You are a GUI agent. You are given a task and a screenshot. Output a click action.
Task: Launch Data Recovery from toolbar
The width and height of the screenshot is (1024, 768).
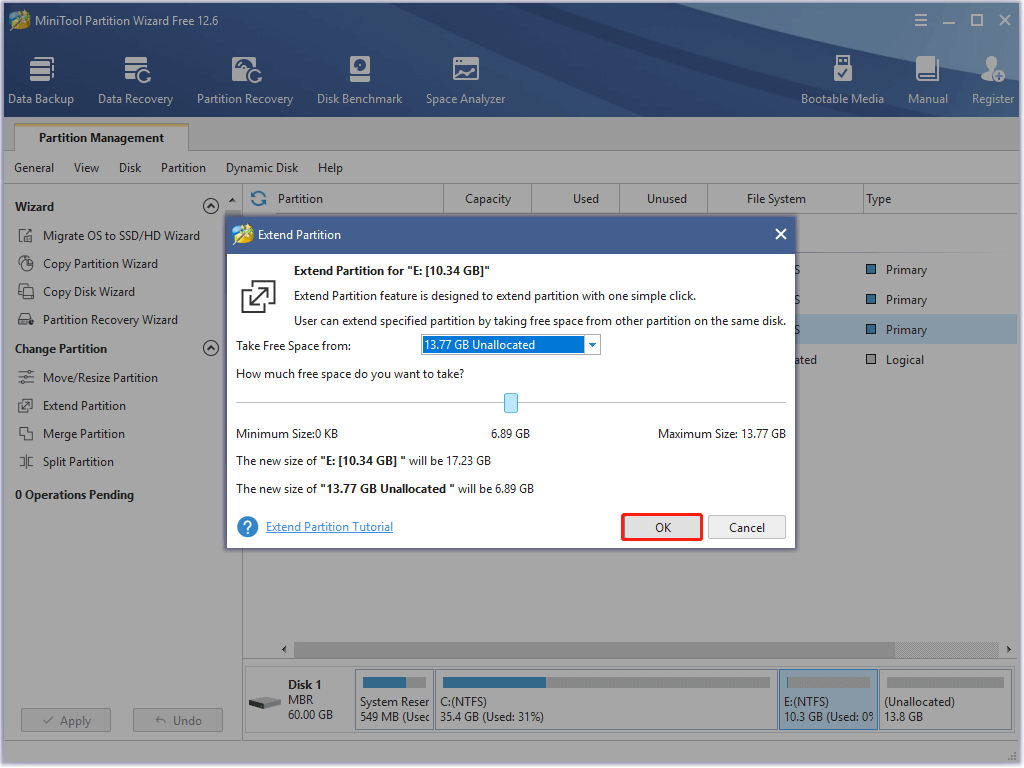click(x=136, y=81)
